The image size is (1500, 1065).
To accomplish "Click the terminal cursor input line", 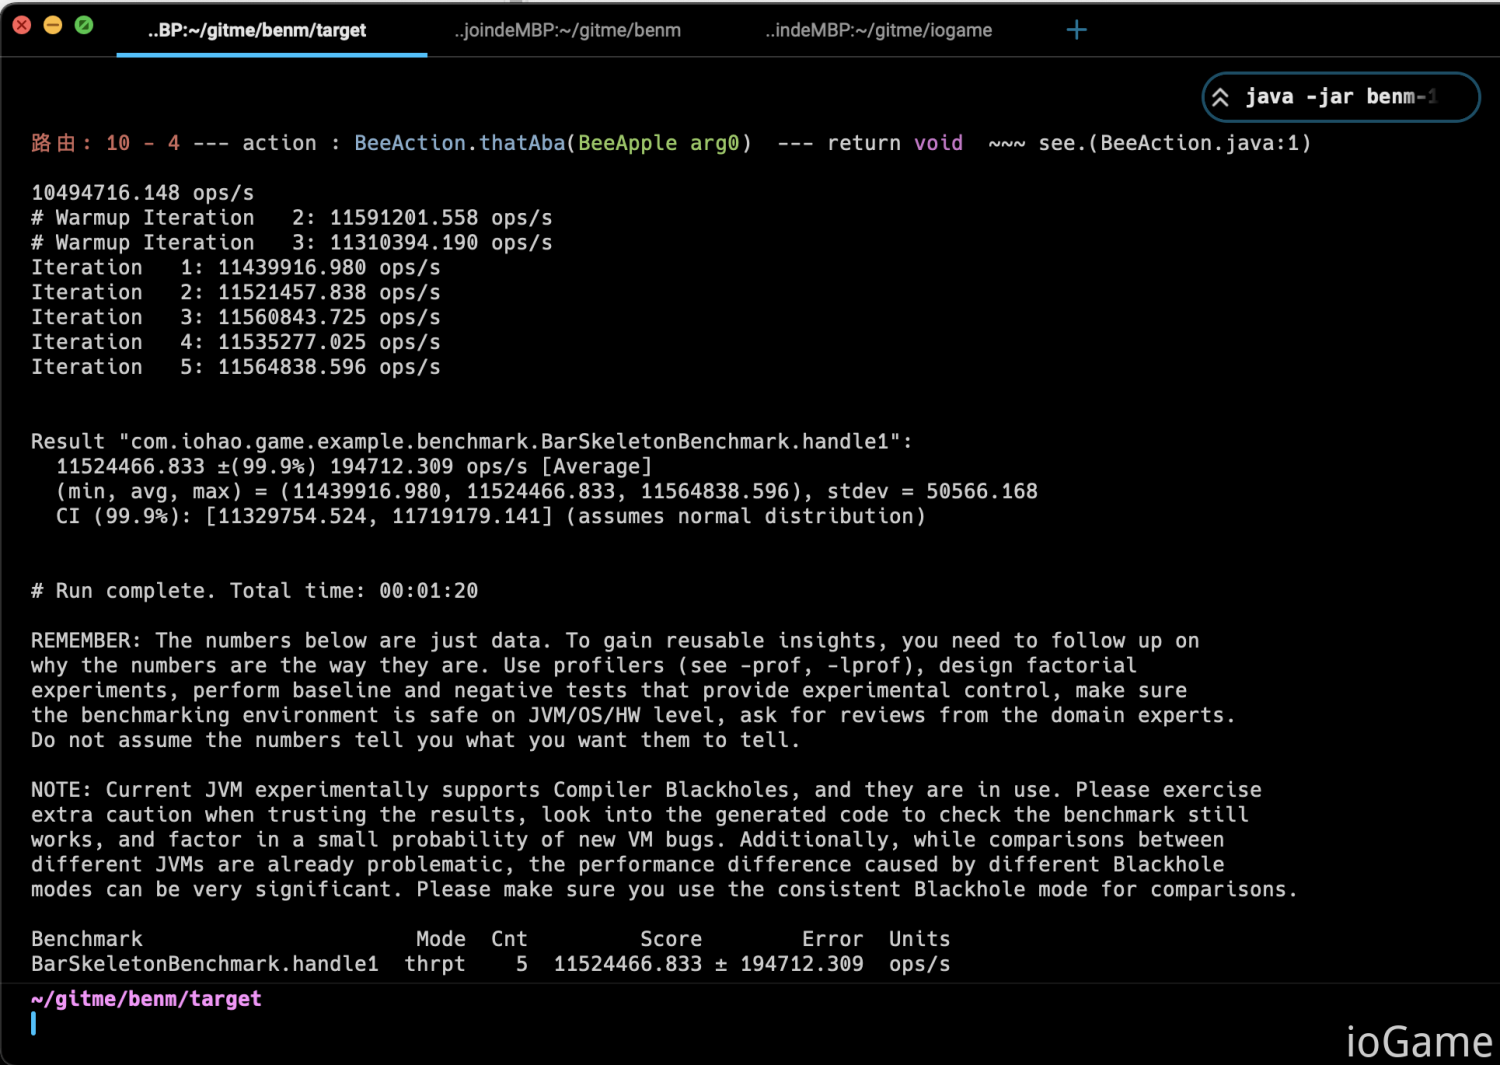I will [33, 1023].
